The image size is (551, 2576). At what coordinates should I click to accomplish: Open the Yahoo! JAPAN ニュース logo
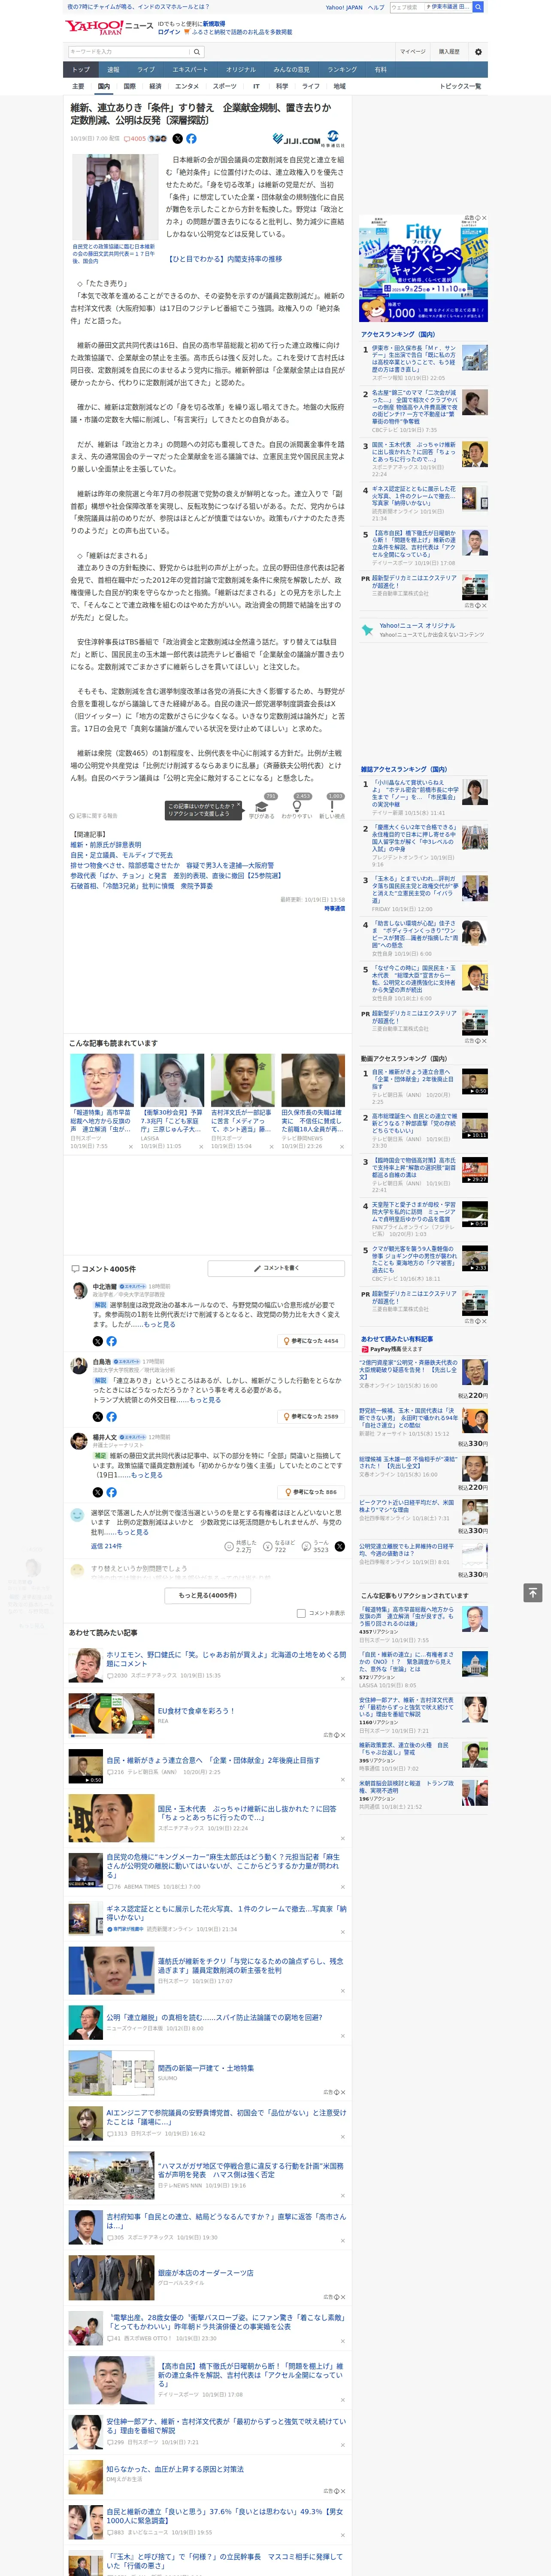109,27
